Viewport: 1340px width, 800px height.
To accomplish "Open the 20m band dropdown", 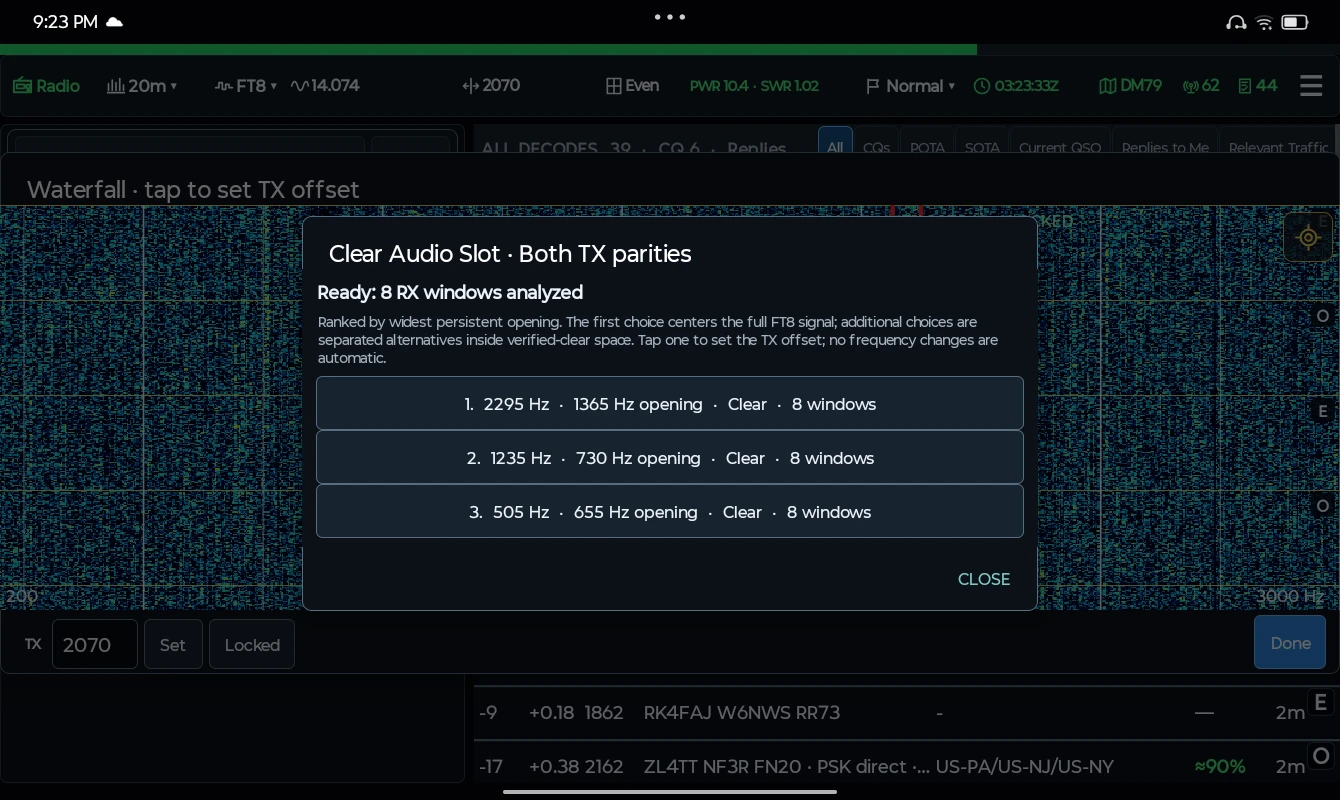I will pyautogui.click(x=142, y=86).
